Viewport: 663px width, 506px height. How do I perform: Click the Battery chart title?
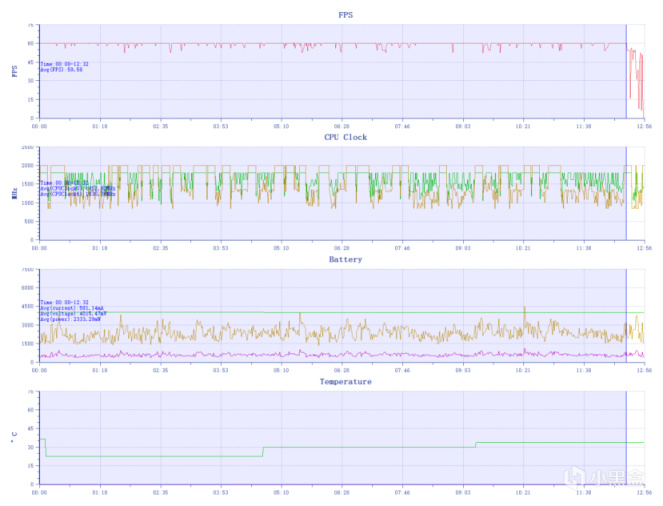tap(345, 259)
